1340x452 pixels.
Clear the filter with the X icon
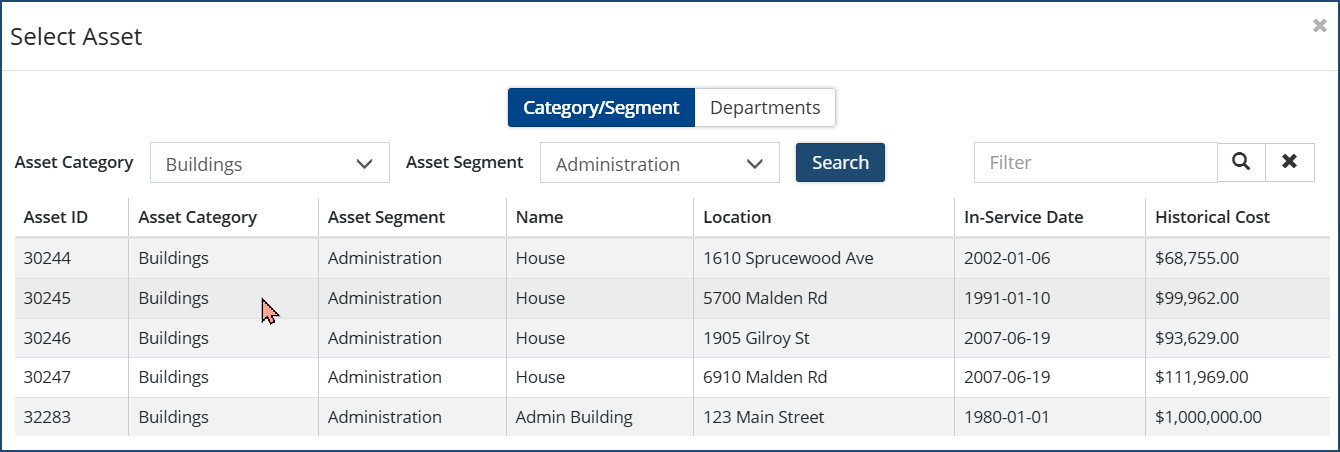click(1290, 162)
